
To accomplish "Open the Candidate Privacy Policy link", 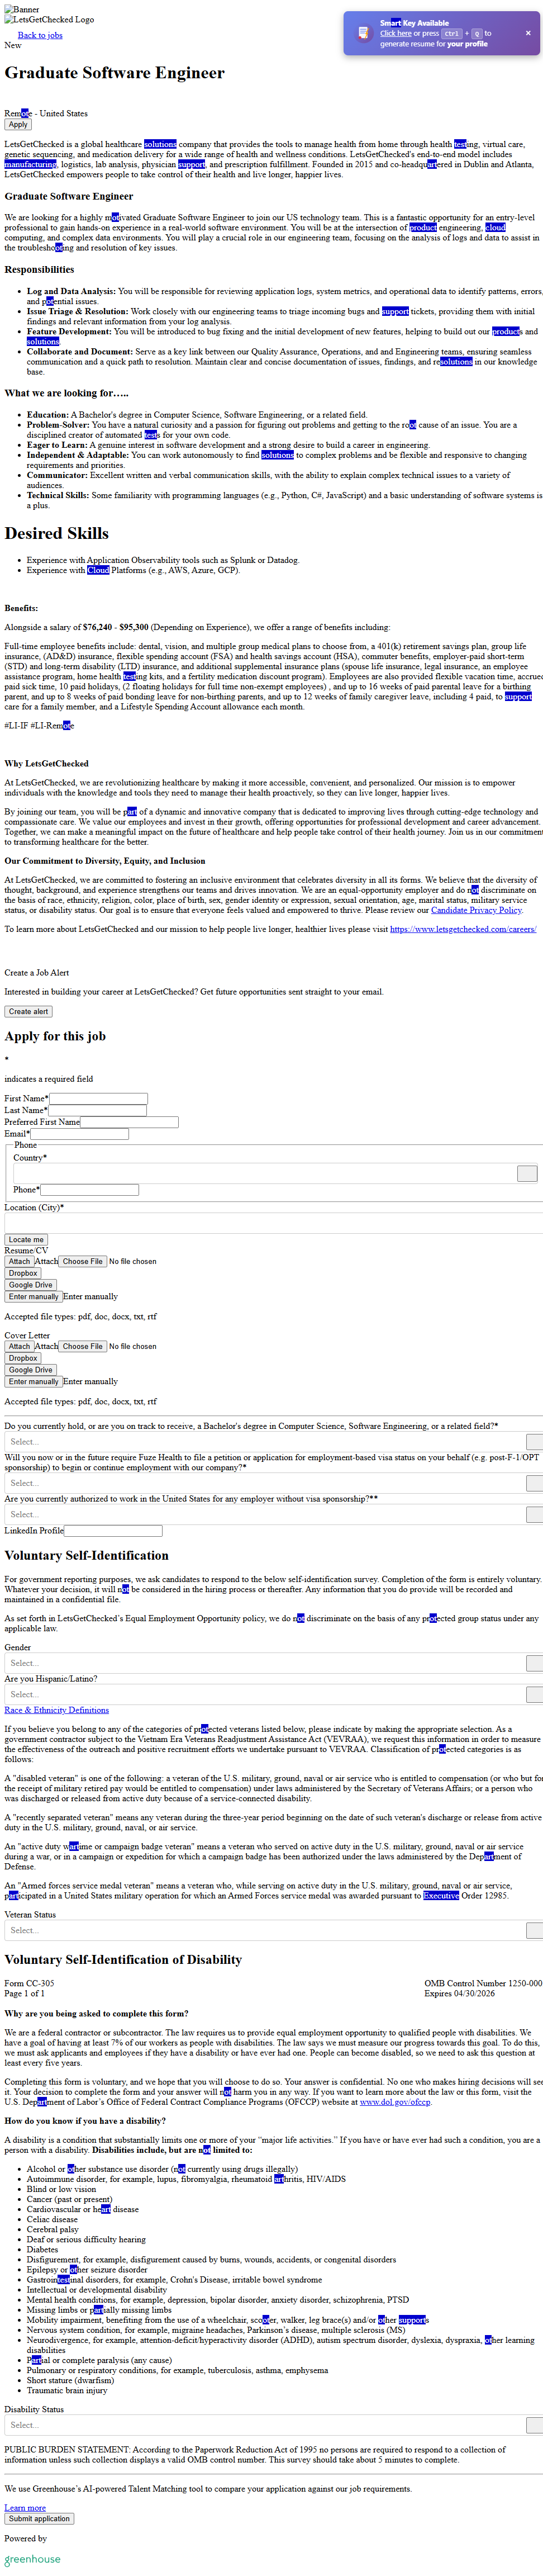I will 476,910.
